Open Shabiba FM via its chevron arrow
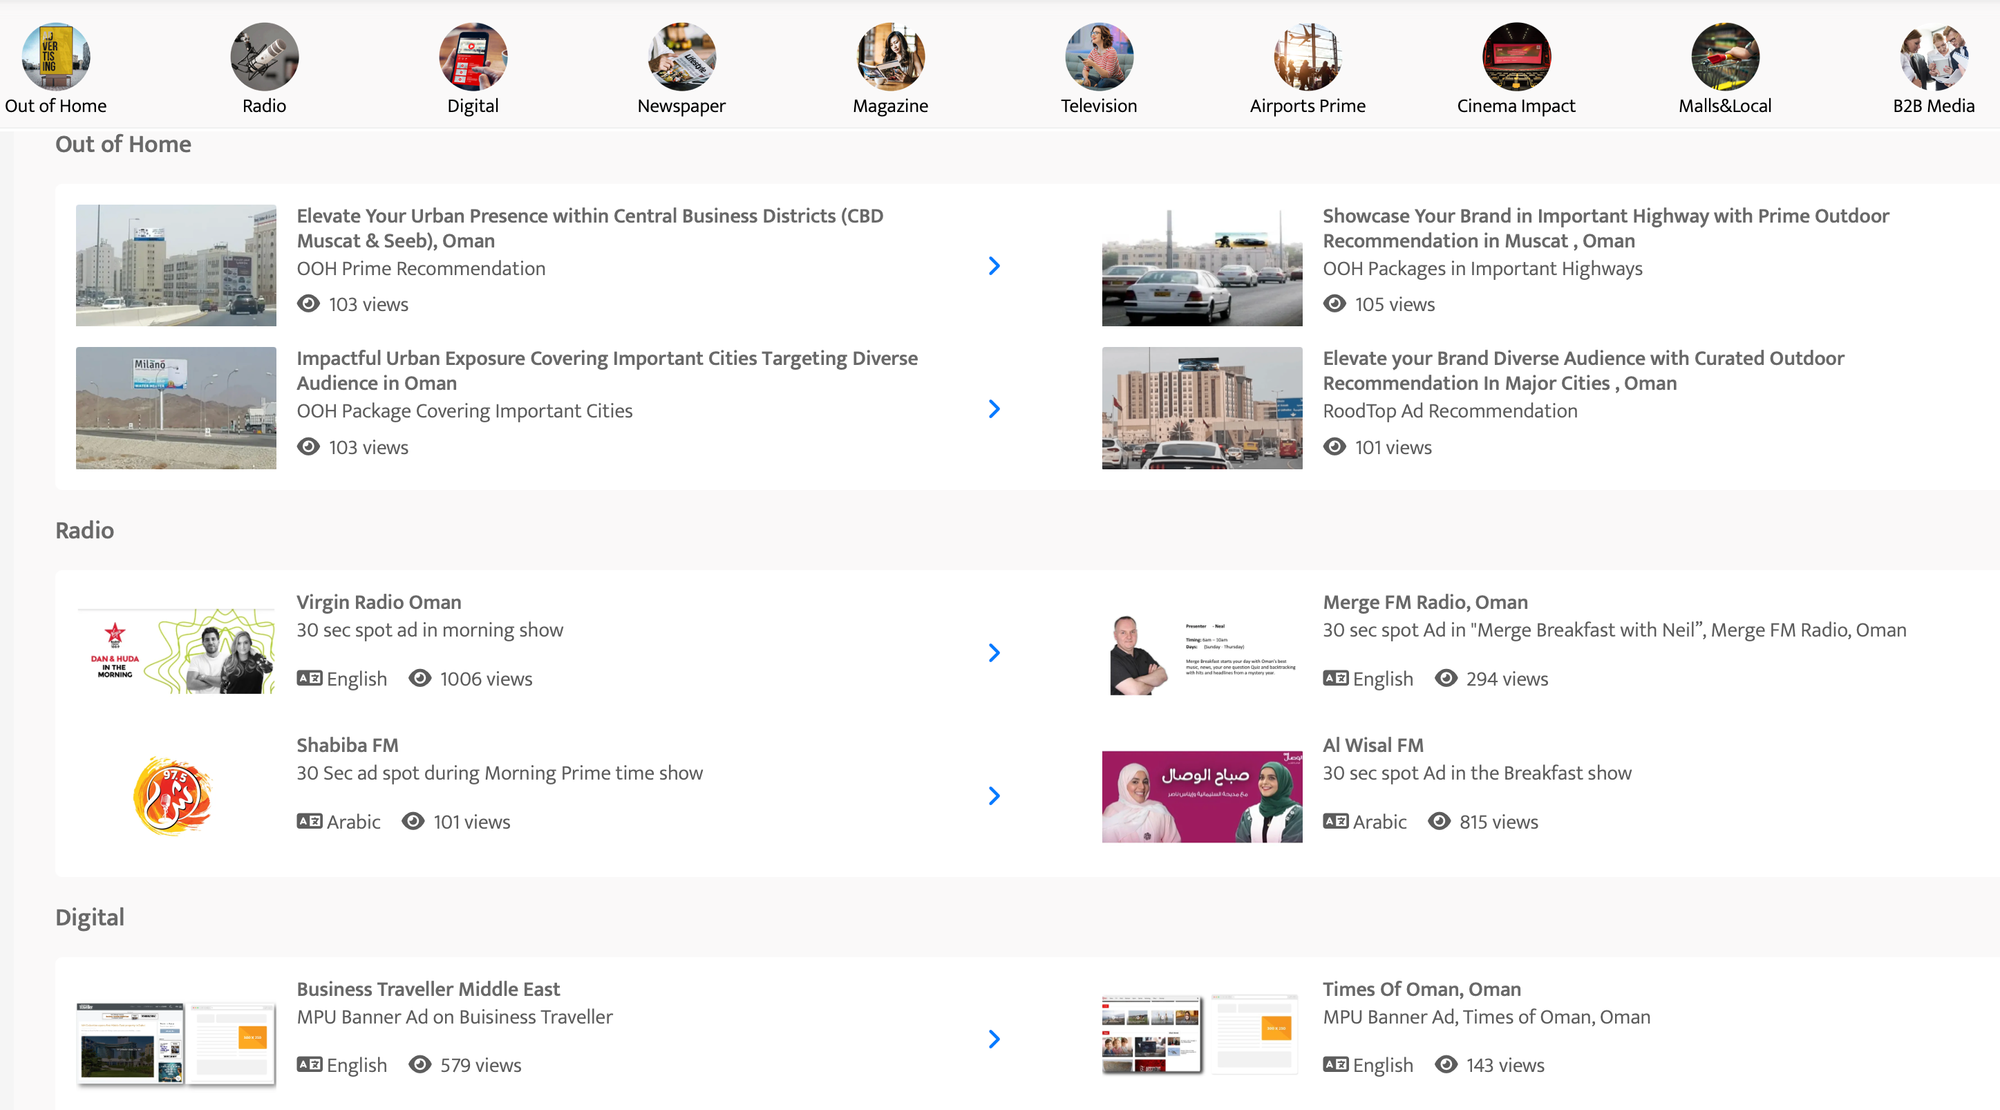This screenshot has width=2000, height=1110. point(994,796)
